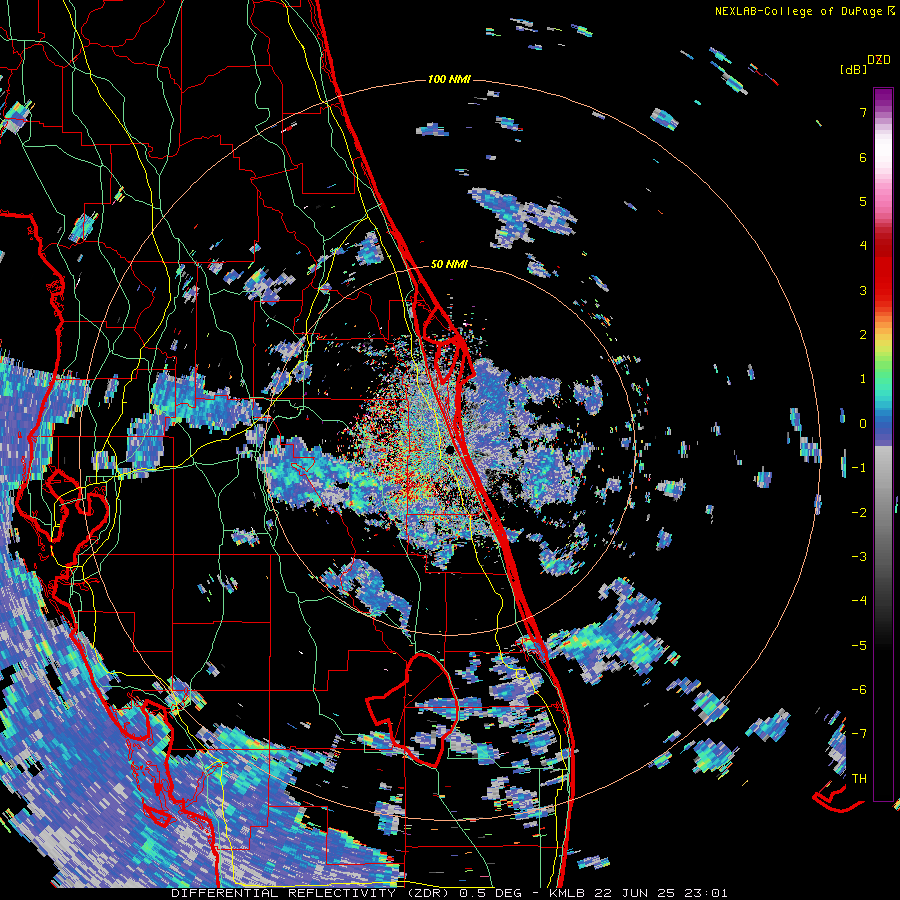Viewport: 900px width, 900px height.
Task: Click the -7 value on the color scale
Action: click(859, 734)
